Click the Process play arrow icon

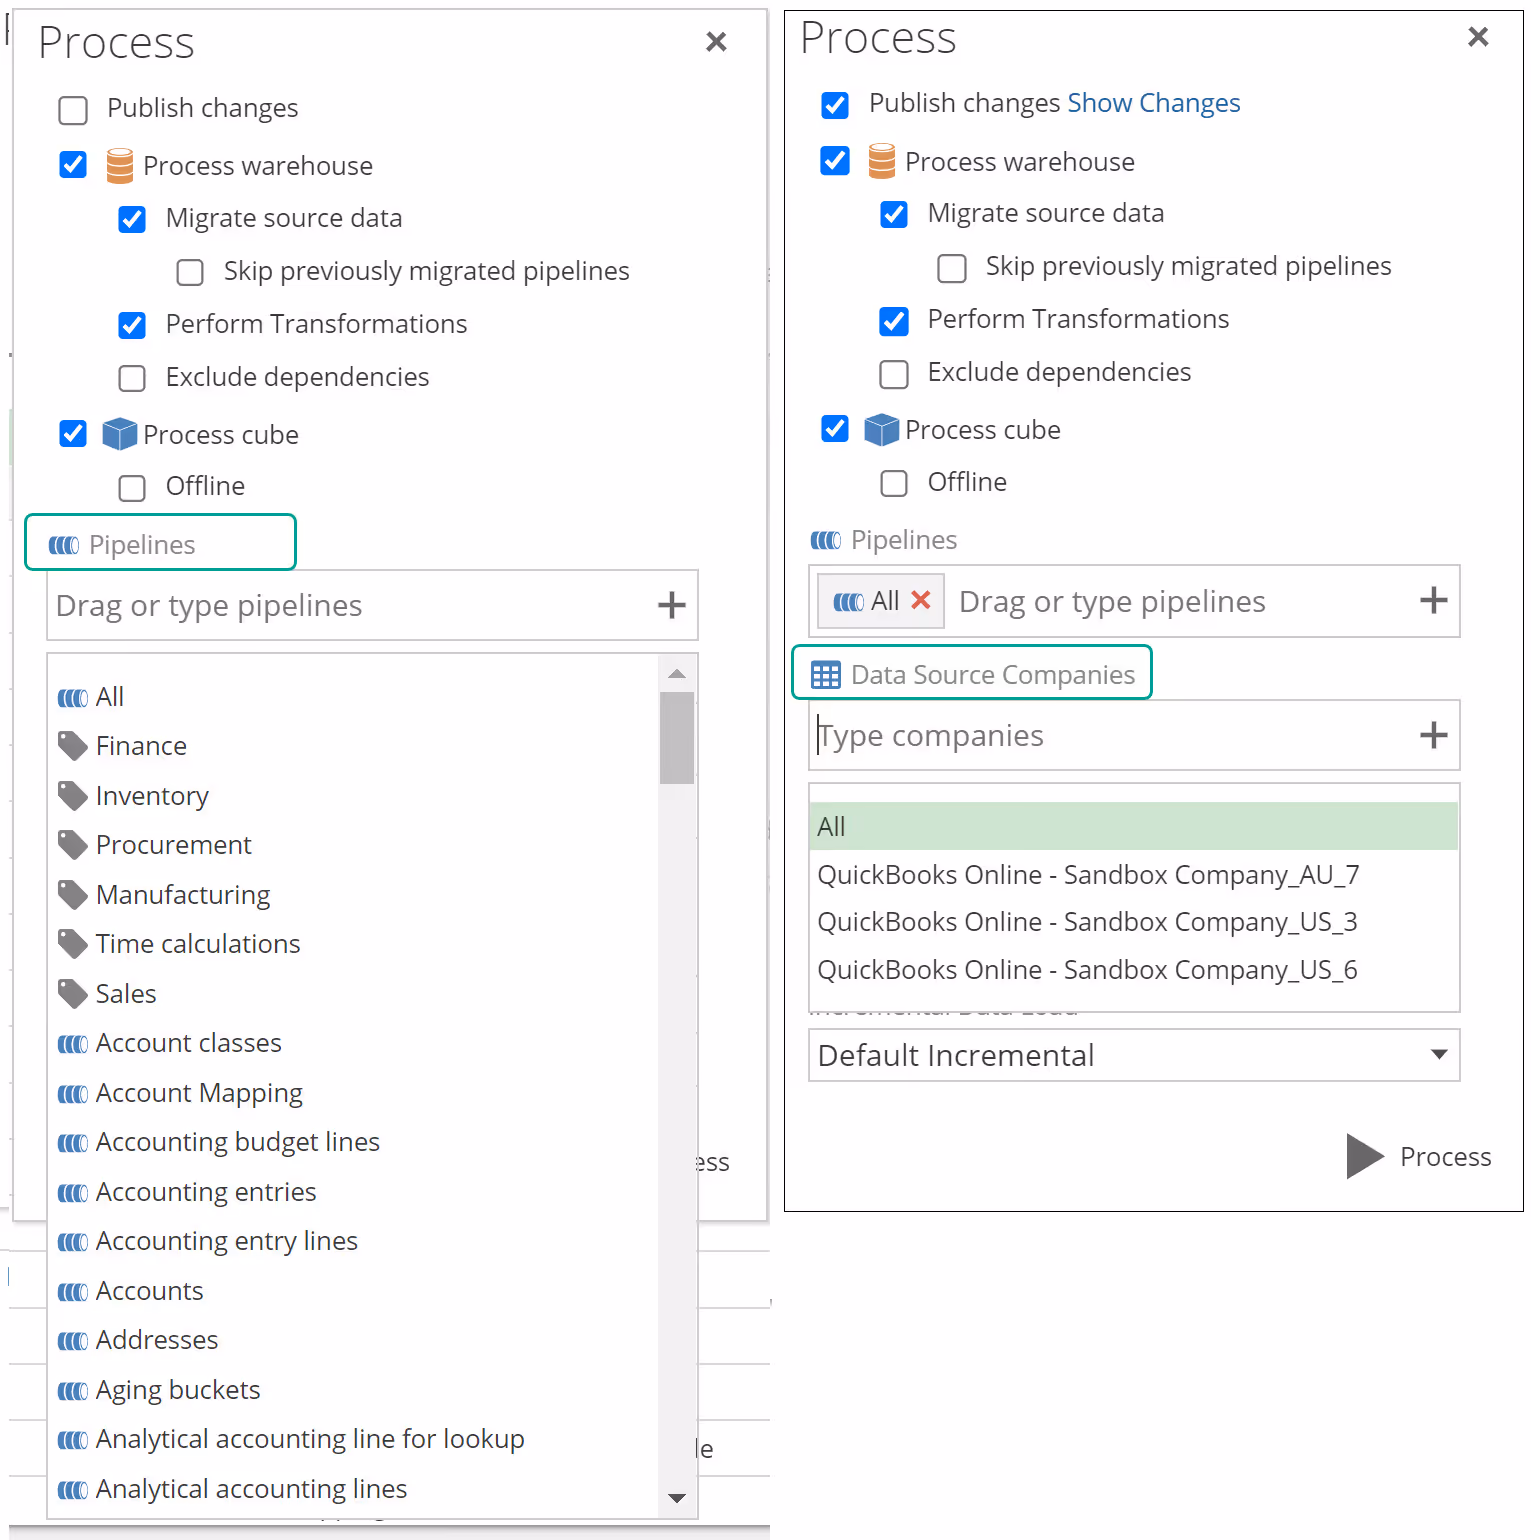[x=1363, y=1156]
